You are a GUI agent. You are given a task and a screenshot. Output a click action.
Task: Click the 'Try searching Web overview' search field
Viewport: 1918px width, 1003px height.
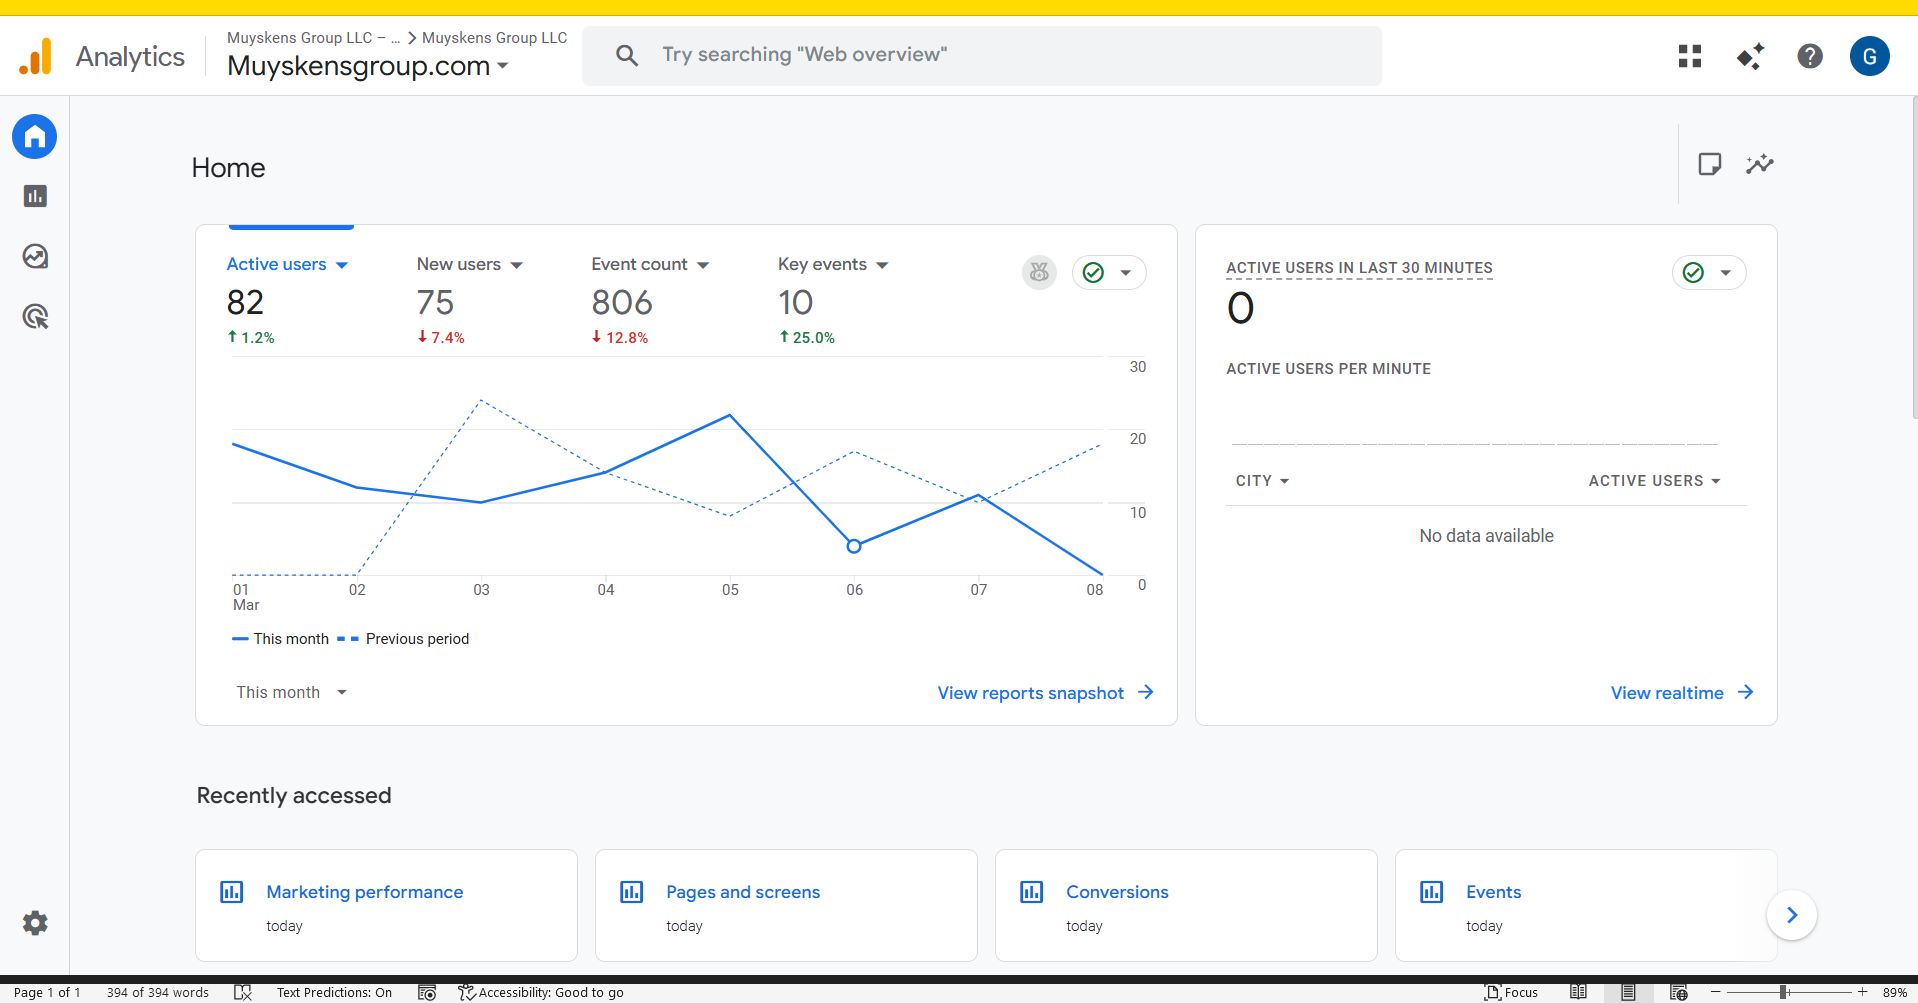click(980, 55)
